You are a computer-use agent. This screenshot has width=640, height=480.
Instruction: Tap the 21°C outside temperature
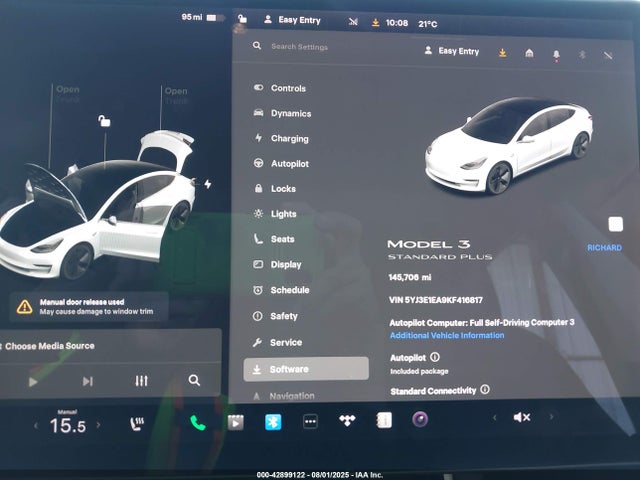[427, 24]
